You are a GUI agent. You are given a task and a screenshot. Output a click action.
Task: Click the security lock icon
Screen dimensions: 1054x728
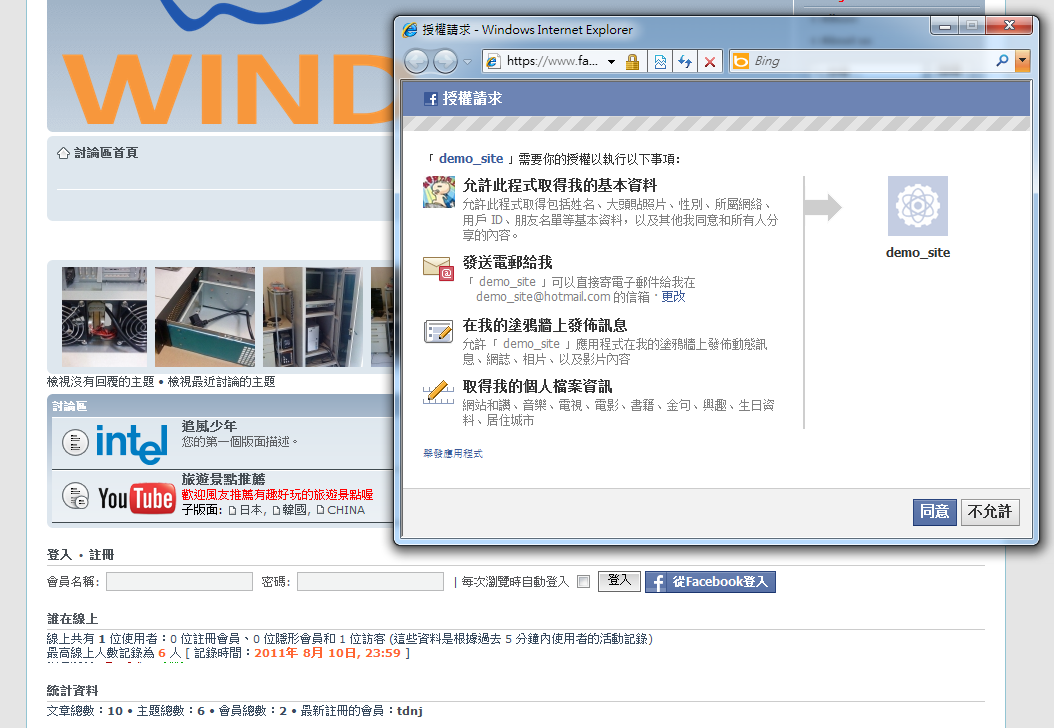632,62
